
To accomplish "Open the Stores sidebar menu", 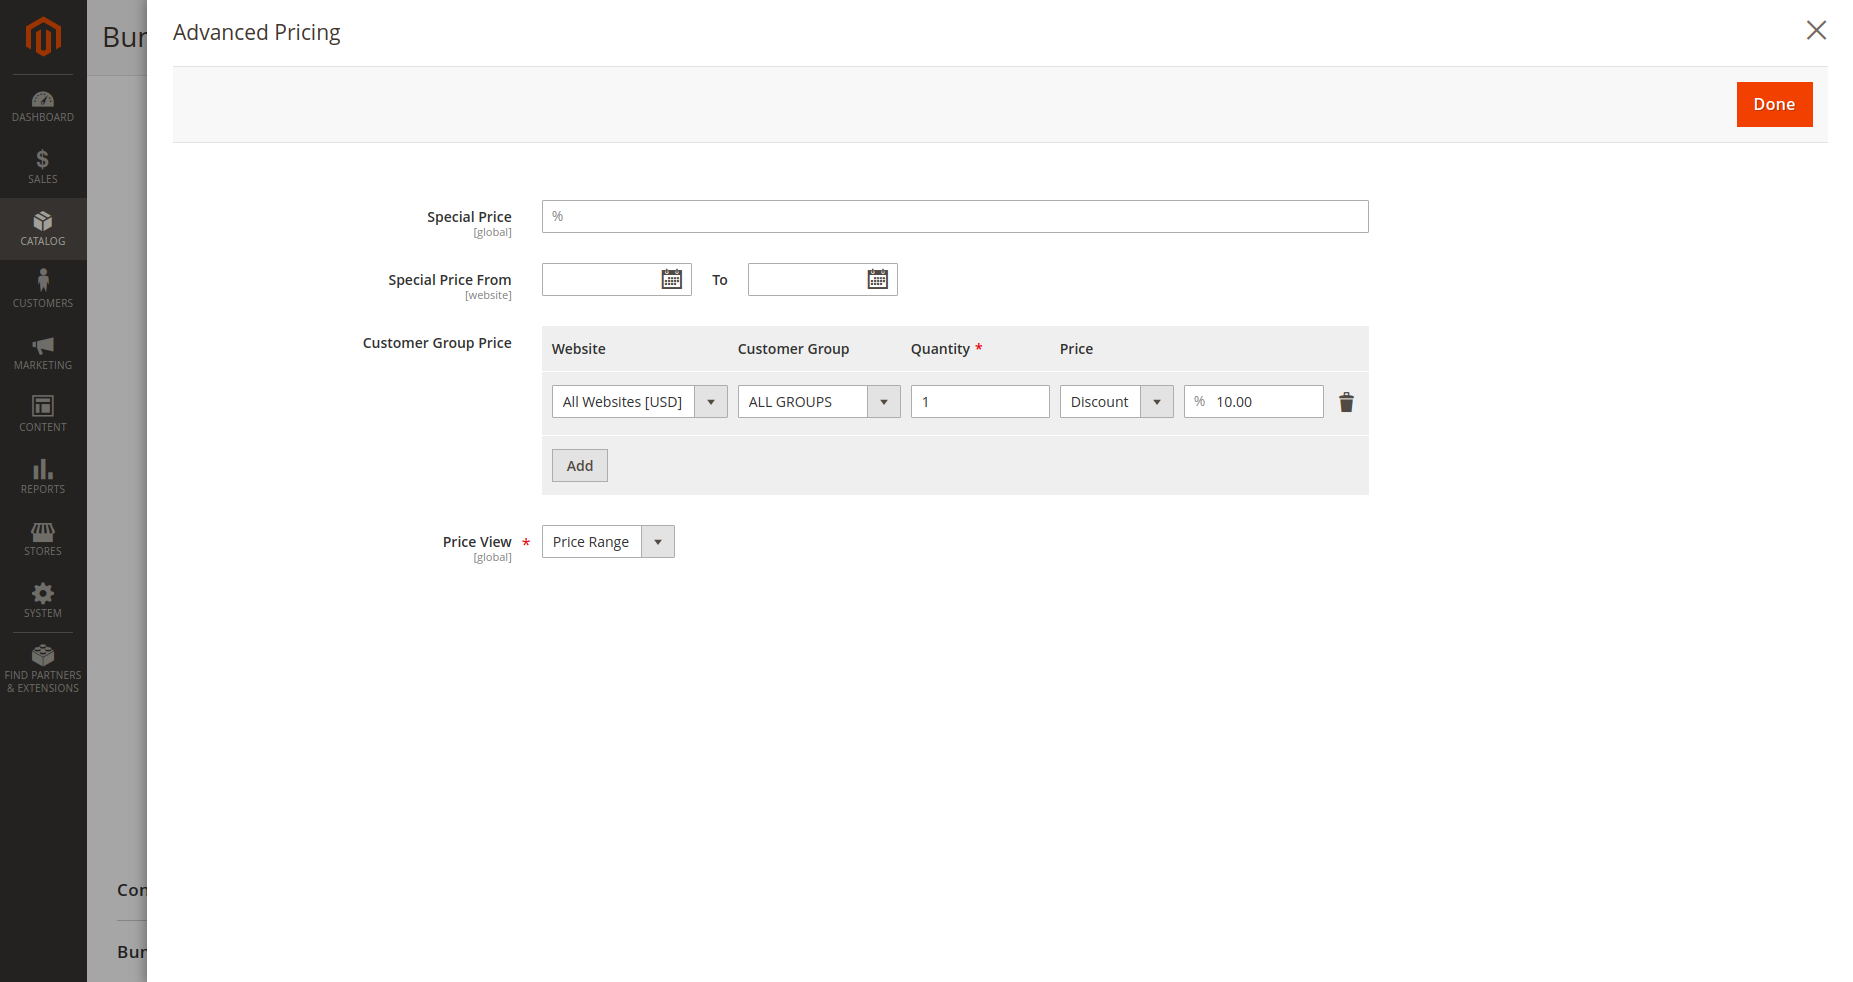I will click(43, 539).
